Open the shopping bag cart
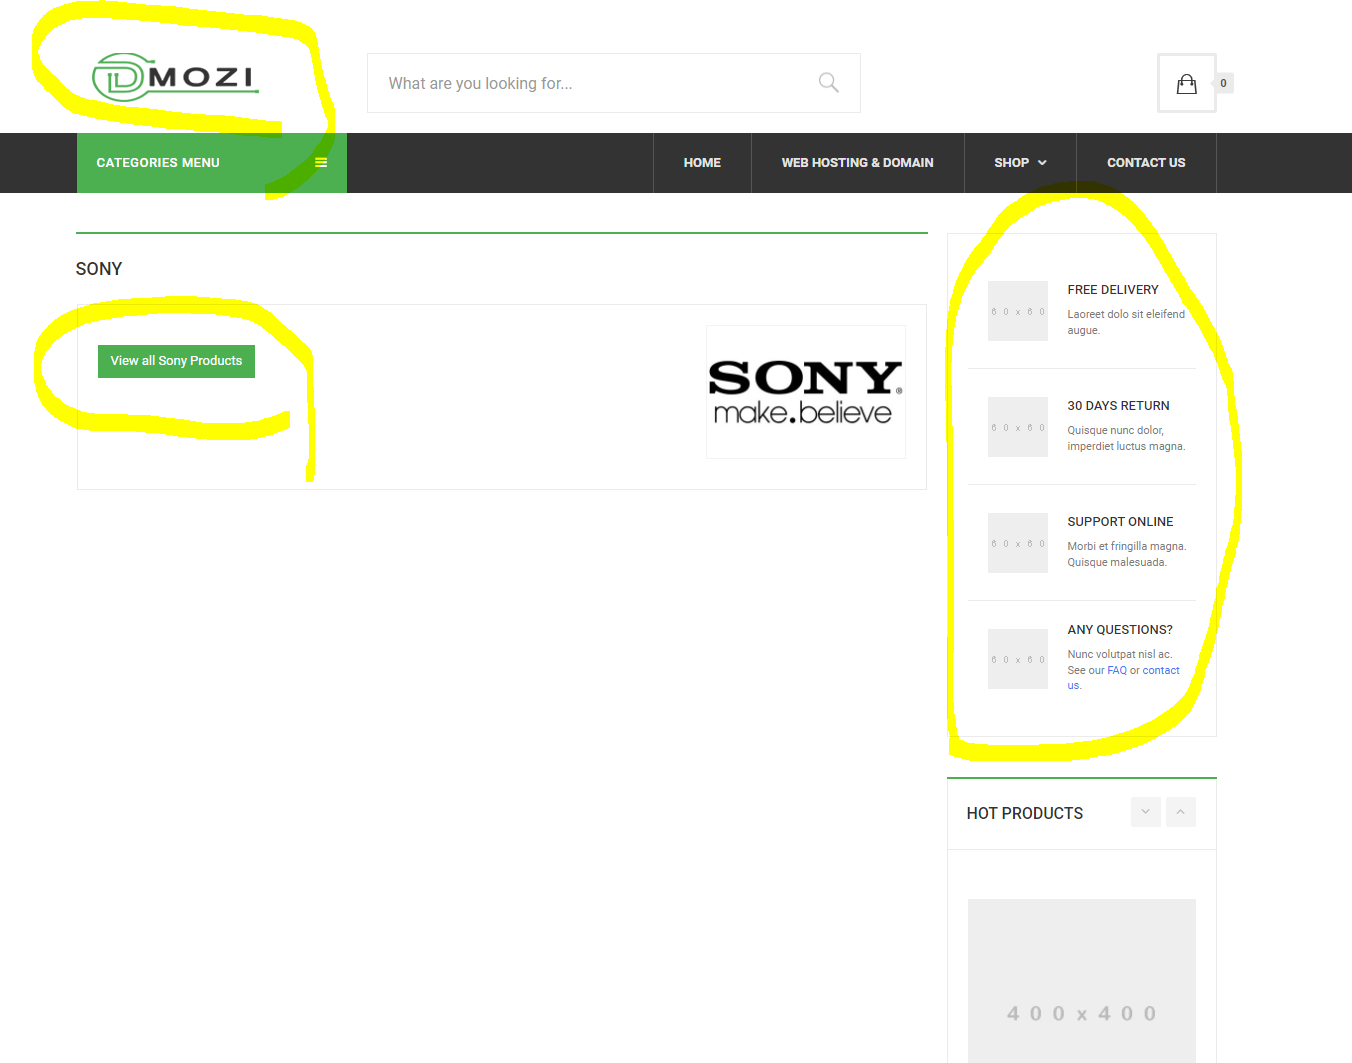 (x=1187, y=83)
